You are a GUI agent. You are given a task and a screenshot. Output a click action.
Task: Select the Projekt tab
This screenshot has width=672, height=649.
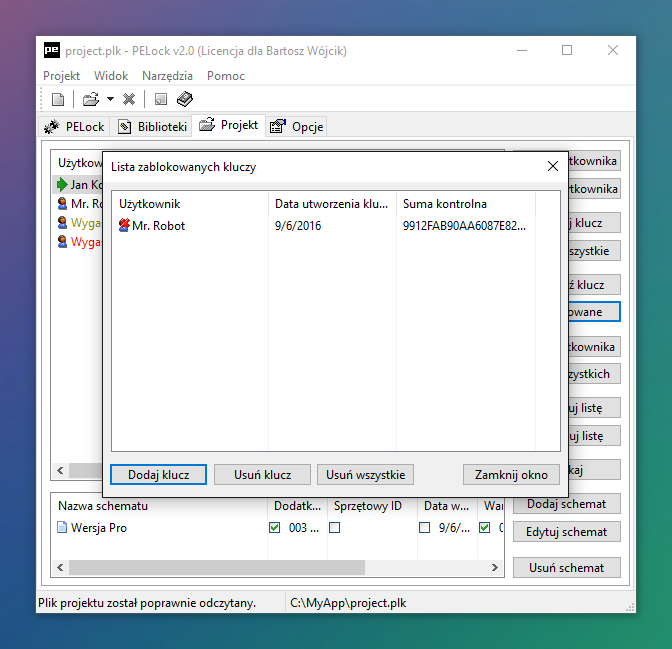click(x=229, y=125)
